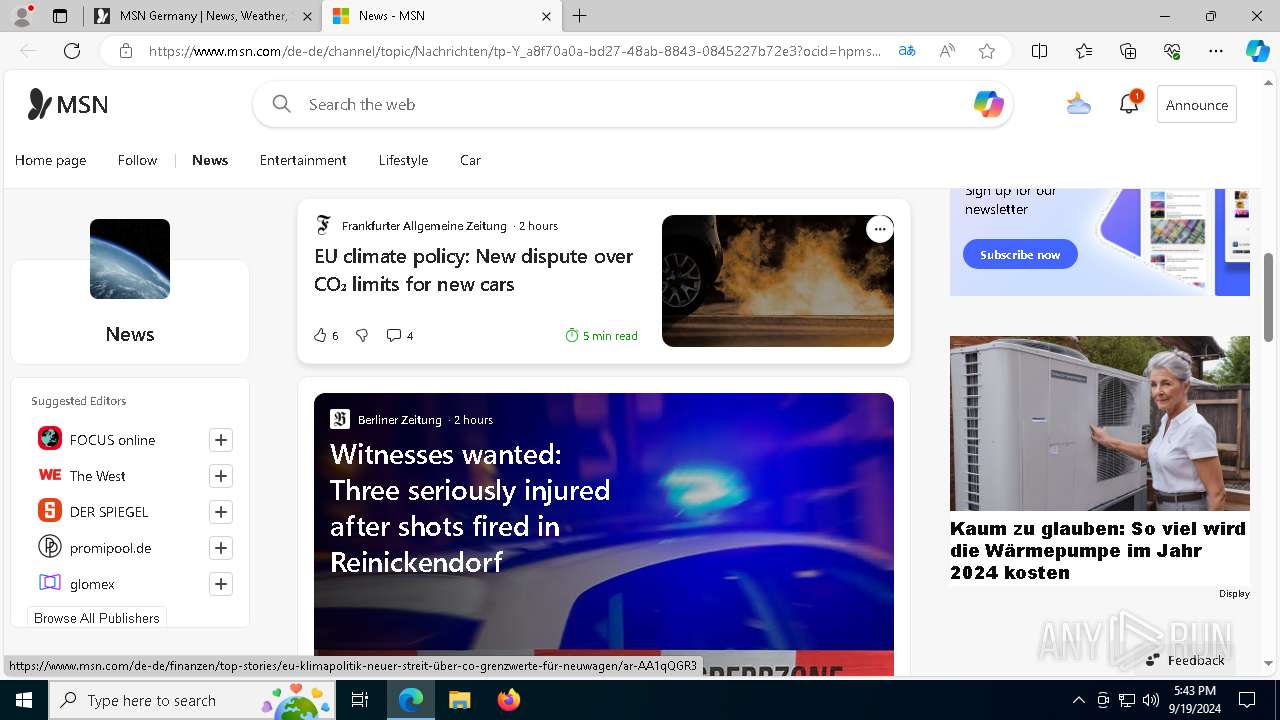The image size is (1280, 720).
Task: View site information lock icon
Action: [126, 51]
